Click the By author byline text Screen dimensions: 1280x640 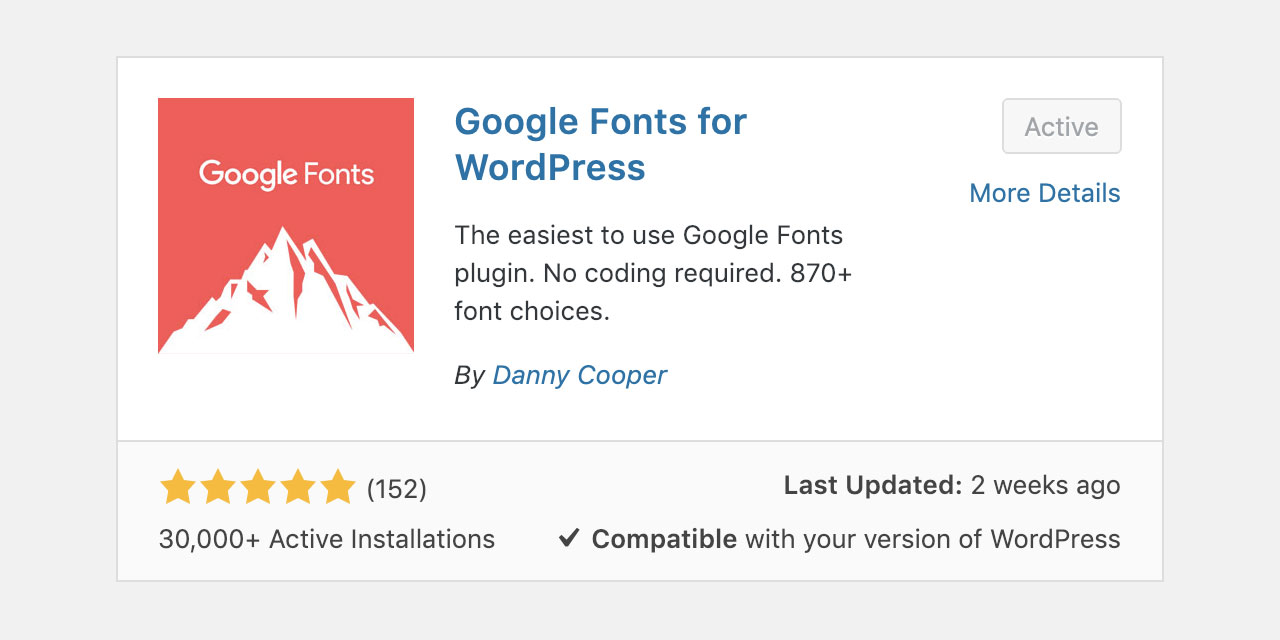point(470,375)
